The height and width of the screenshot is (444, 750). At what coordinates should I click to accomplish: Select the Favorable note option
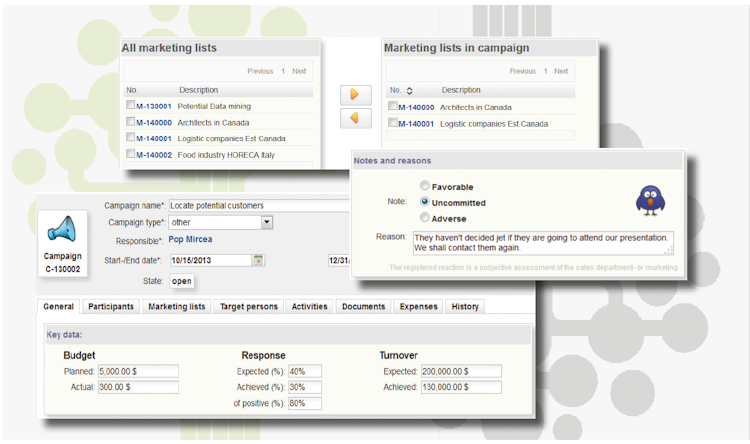click(x=426, y=186)
